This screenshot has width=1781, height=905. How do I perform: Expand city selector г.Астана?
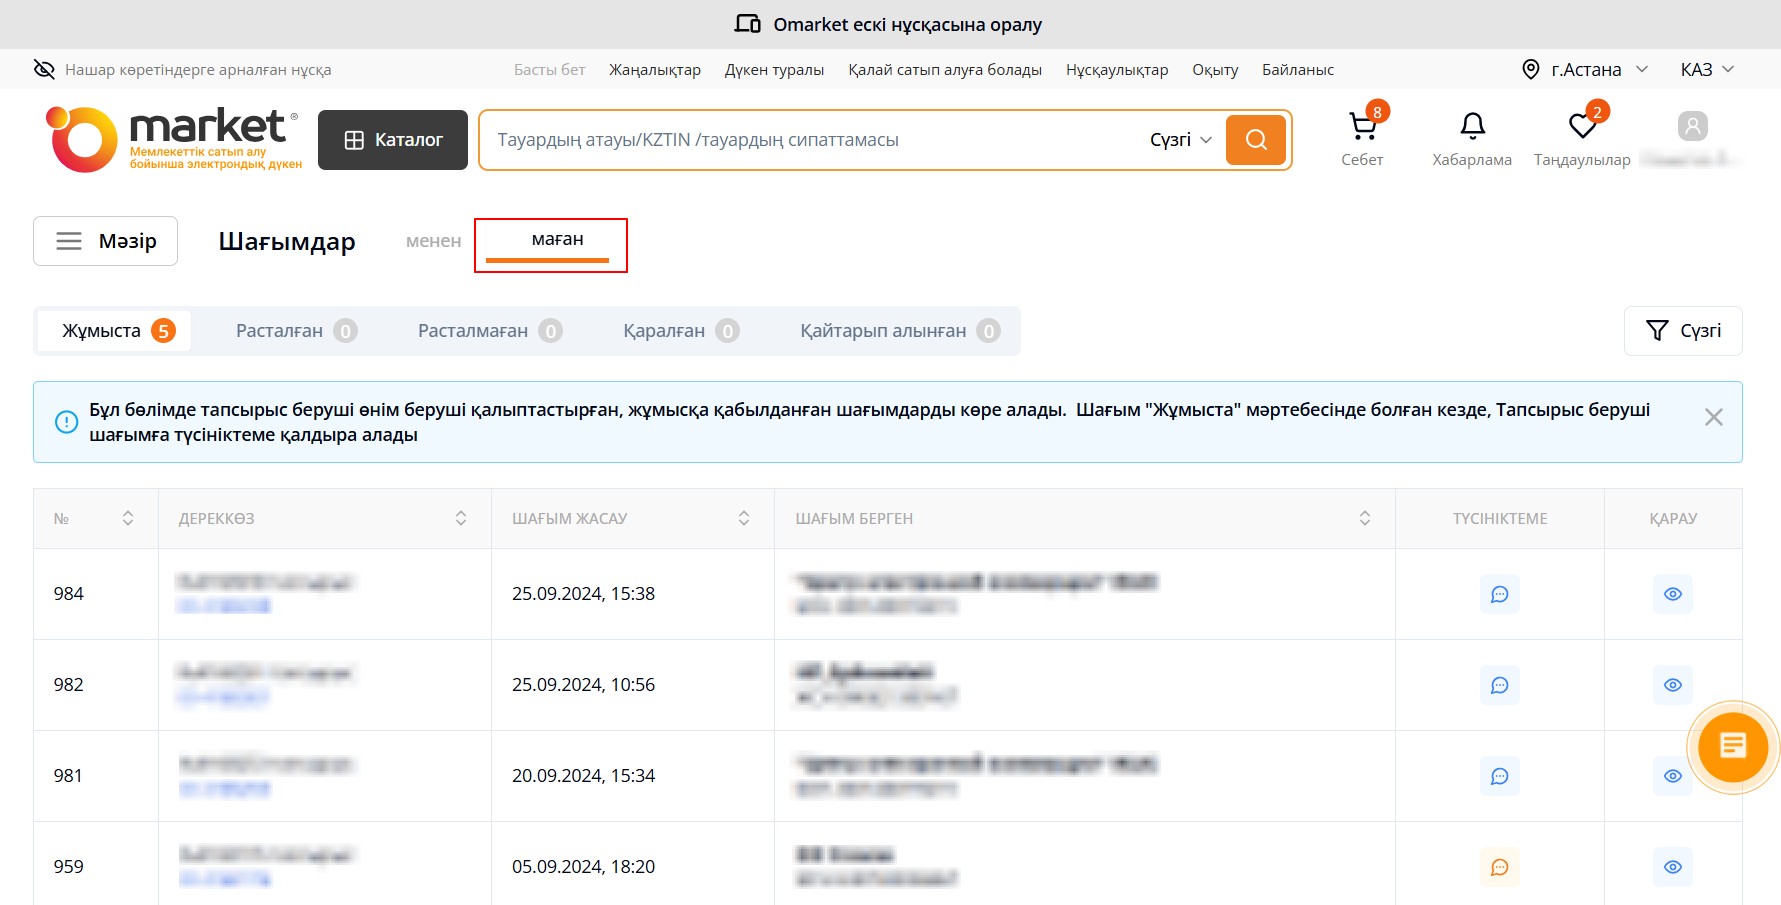click(x=1584, y=70)
